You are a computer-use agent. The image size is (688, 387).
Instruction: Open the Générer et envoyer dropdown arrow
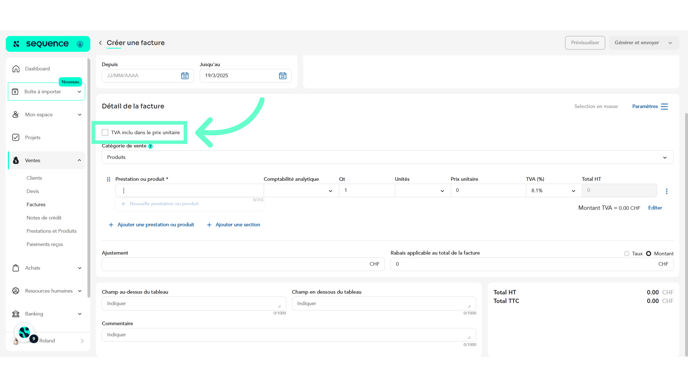(x=670, y=43)
